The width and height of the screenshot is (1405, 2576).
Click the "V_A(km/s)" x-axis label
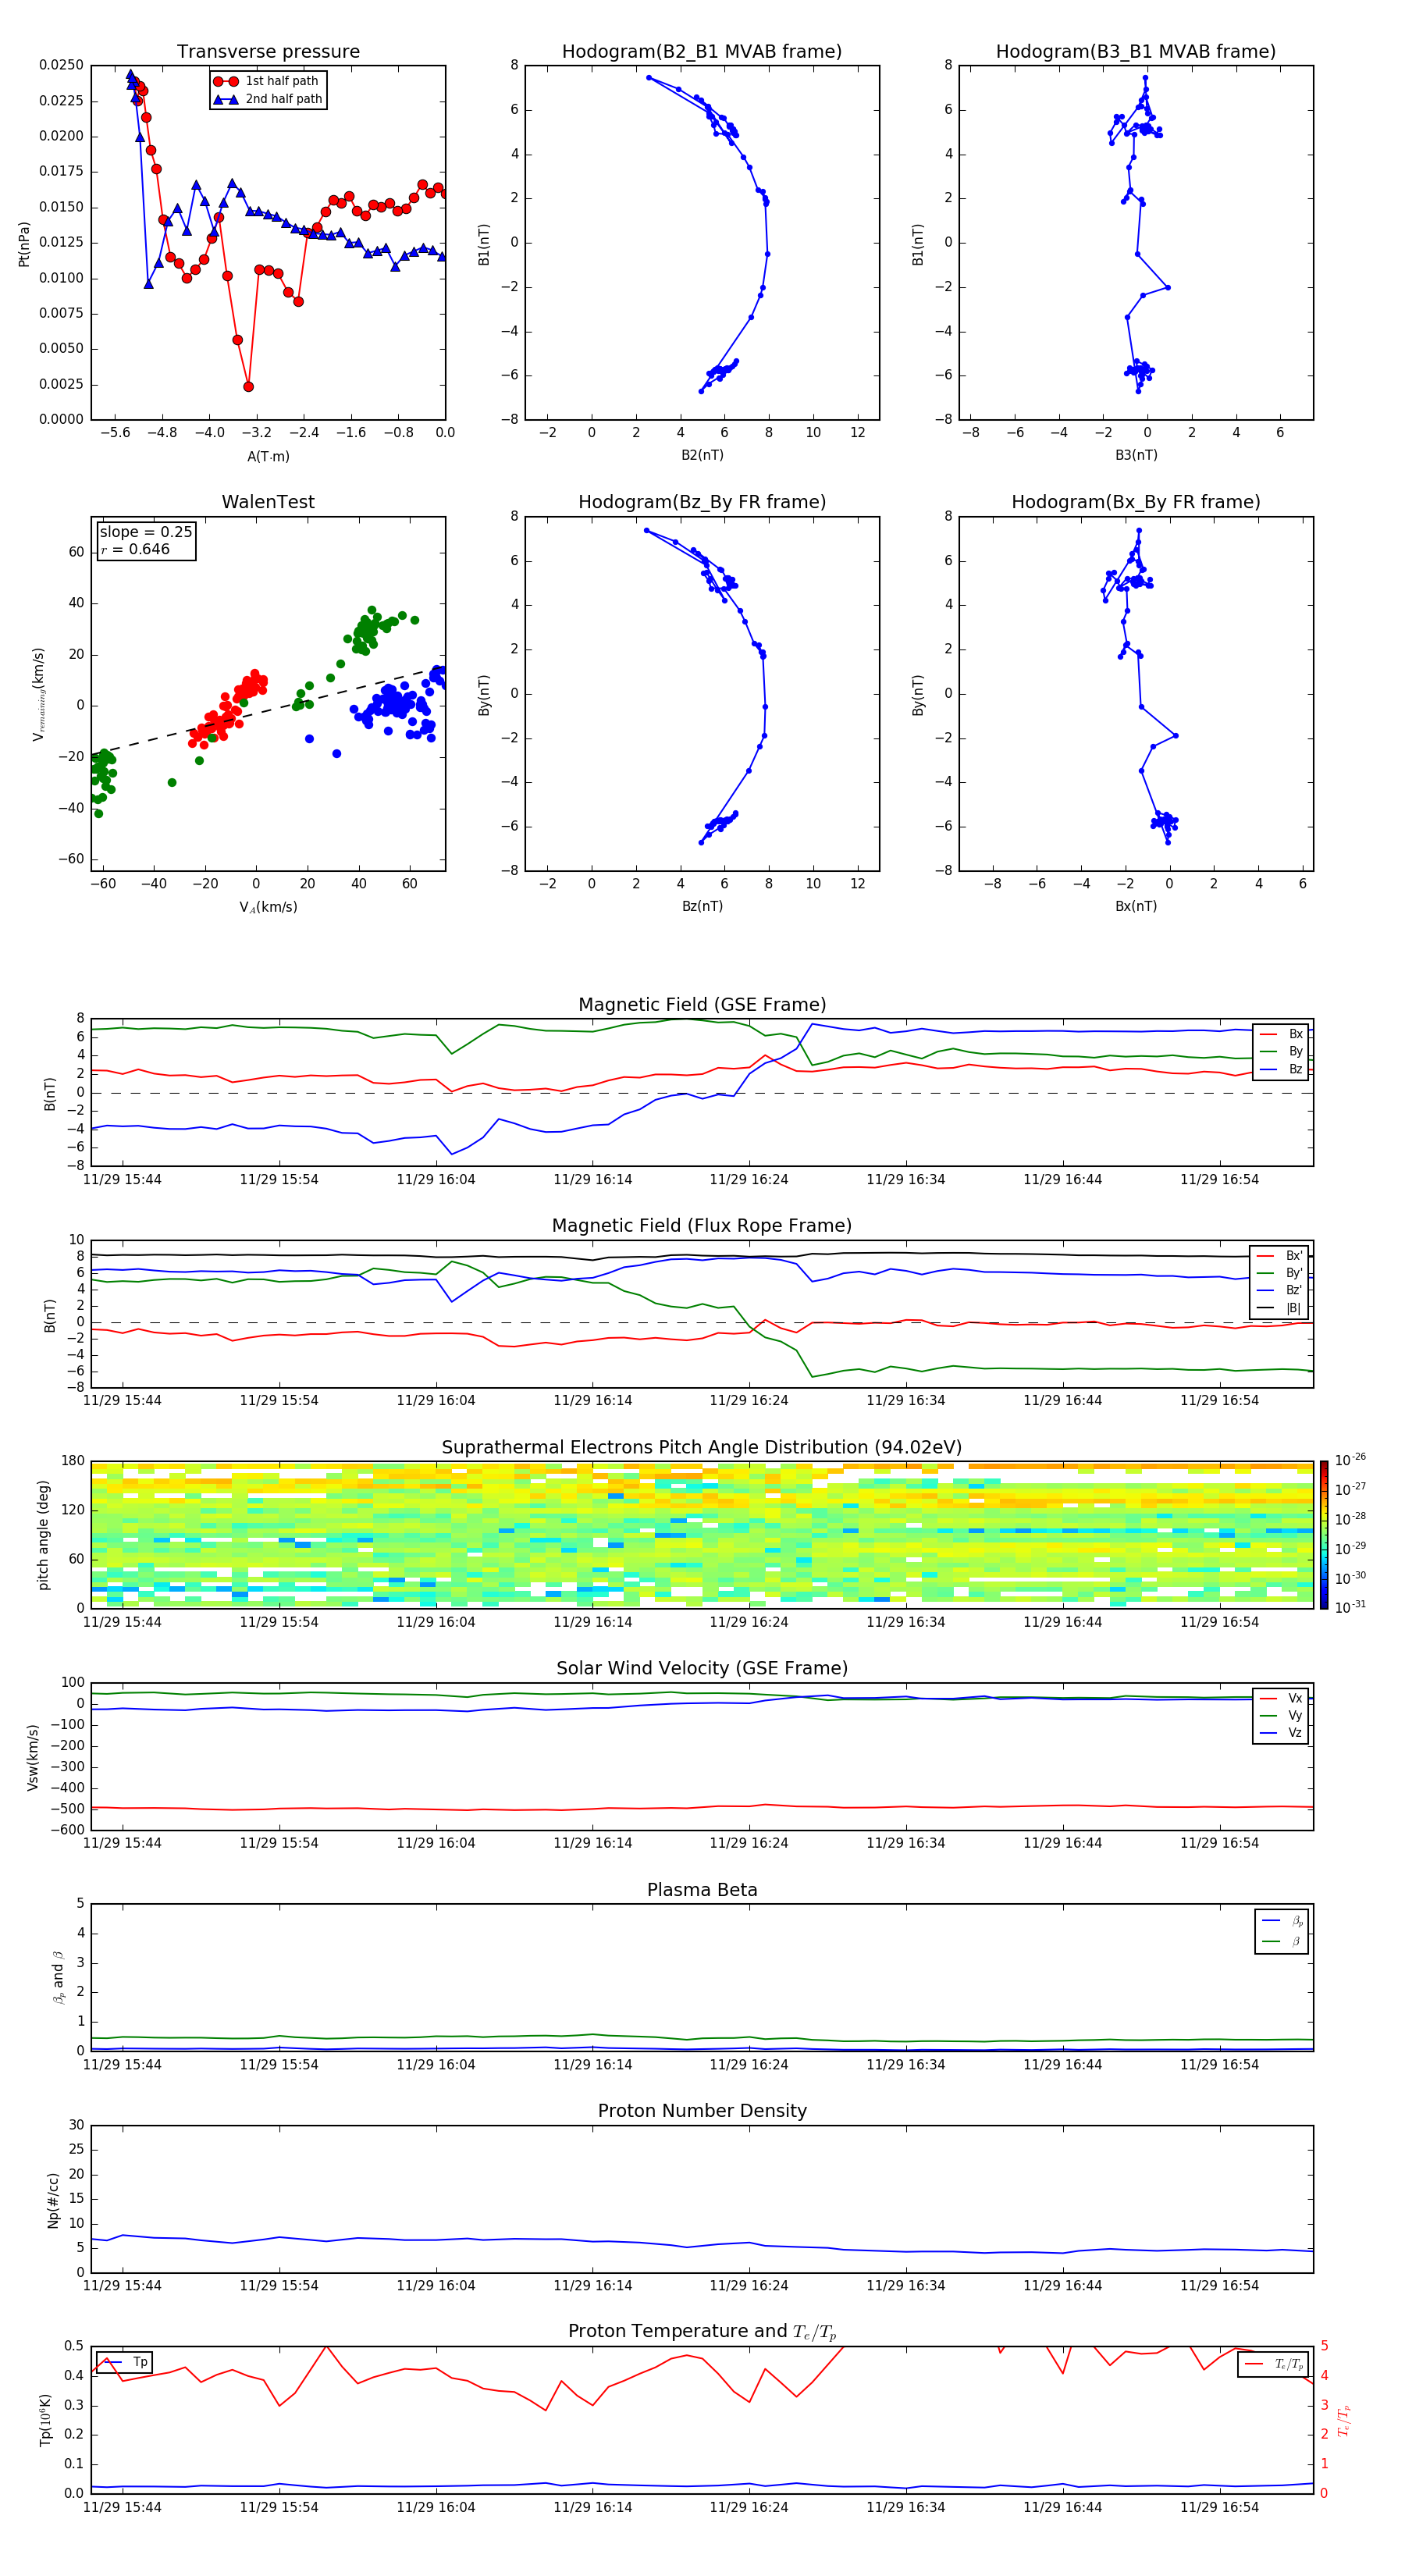pos(268,907)
